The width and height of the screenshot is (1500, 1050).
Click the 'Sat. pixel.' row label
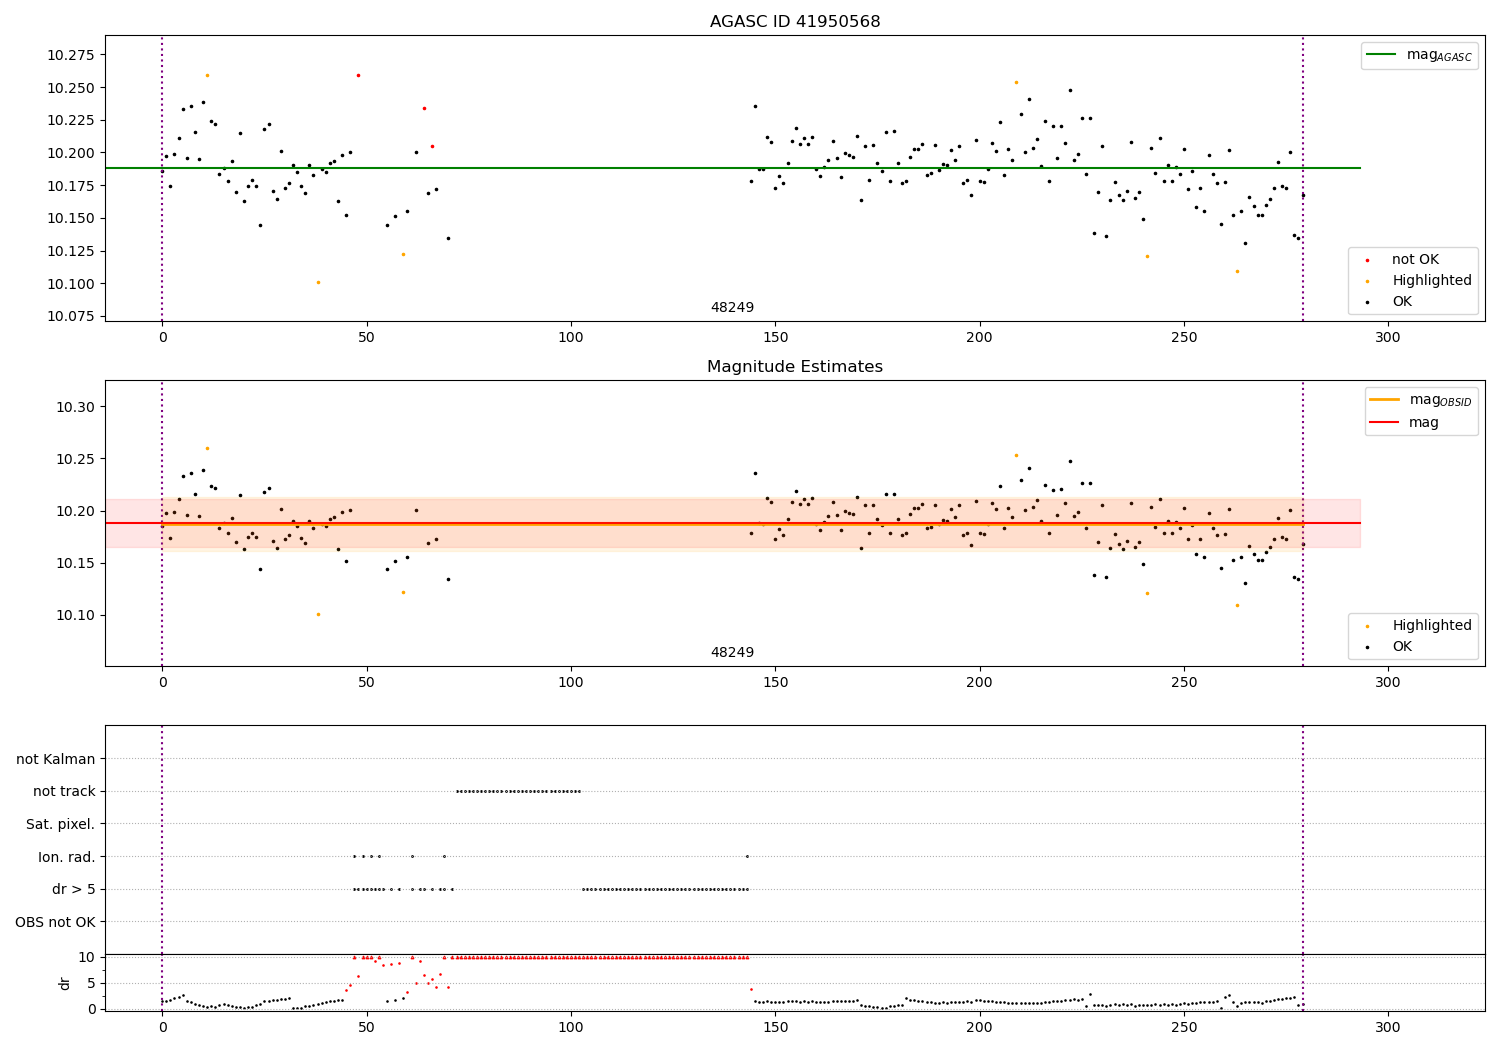click(61, 824)
